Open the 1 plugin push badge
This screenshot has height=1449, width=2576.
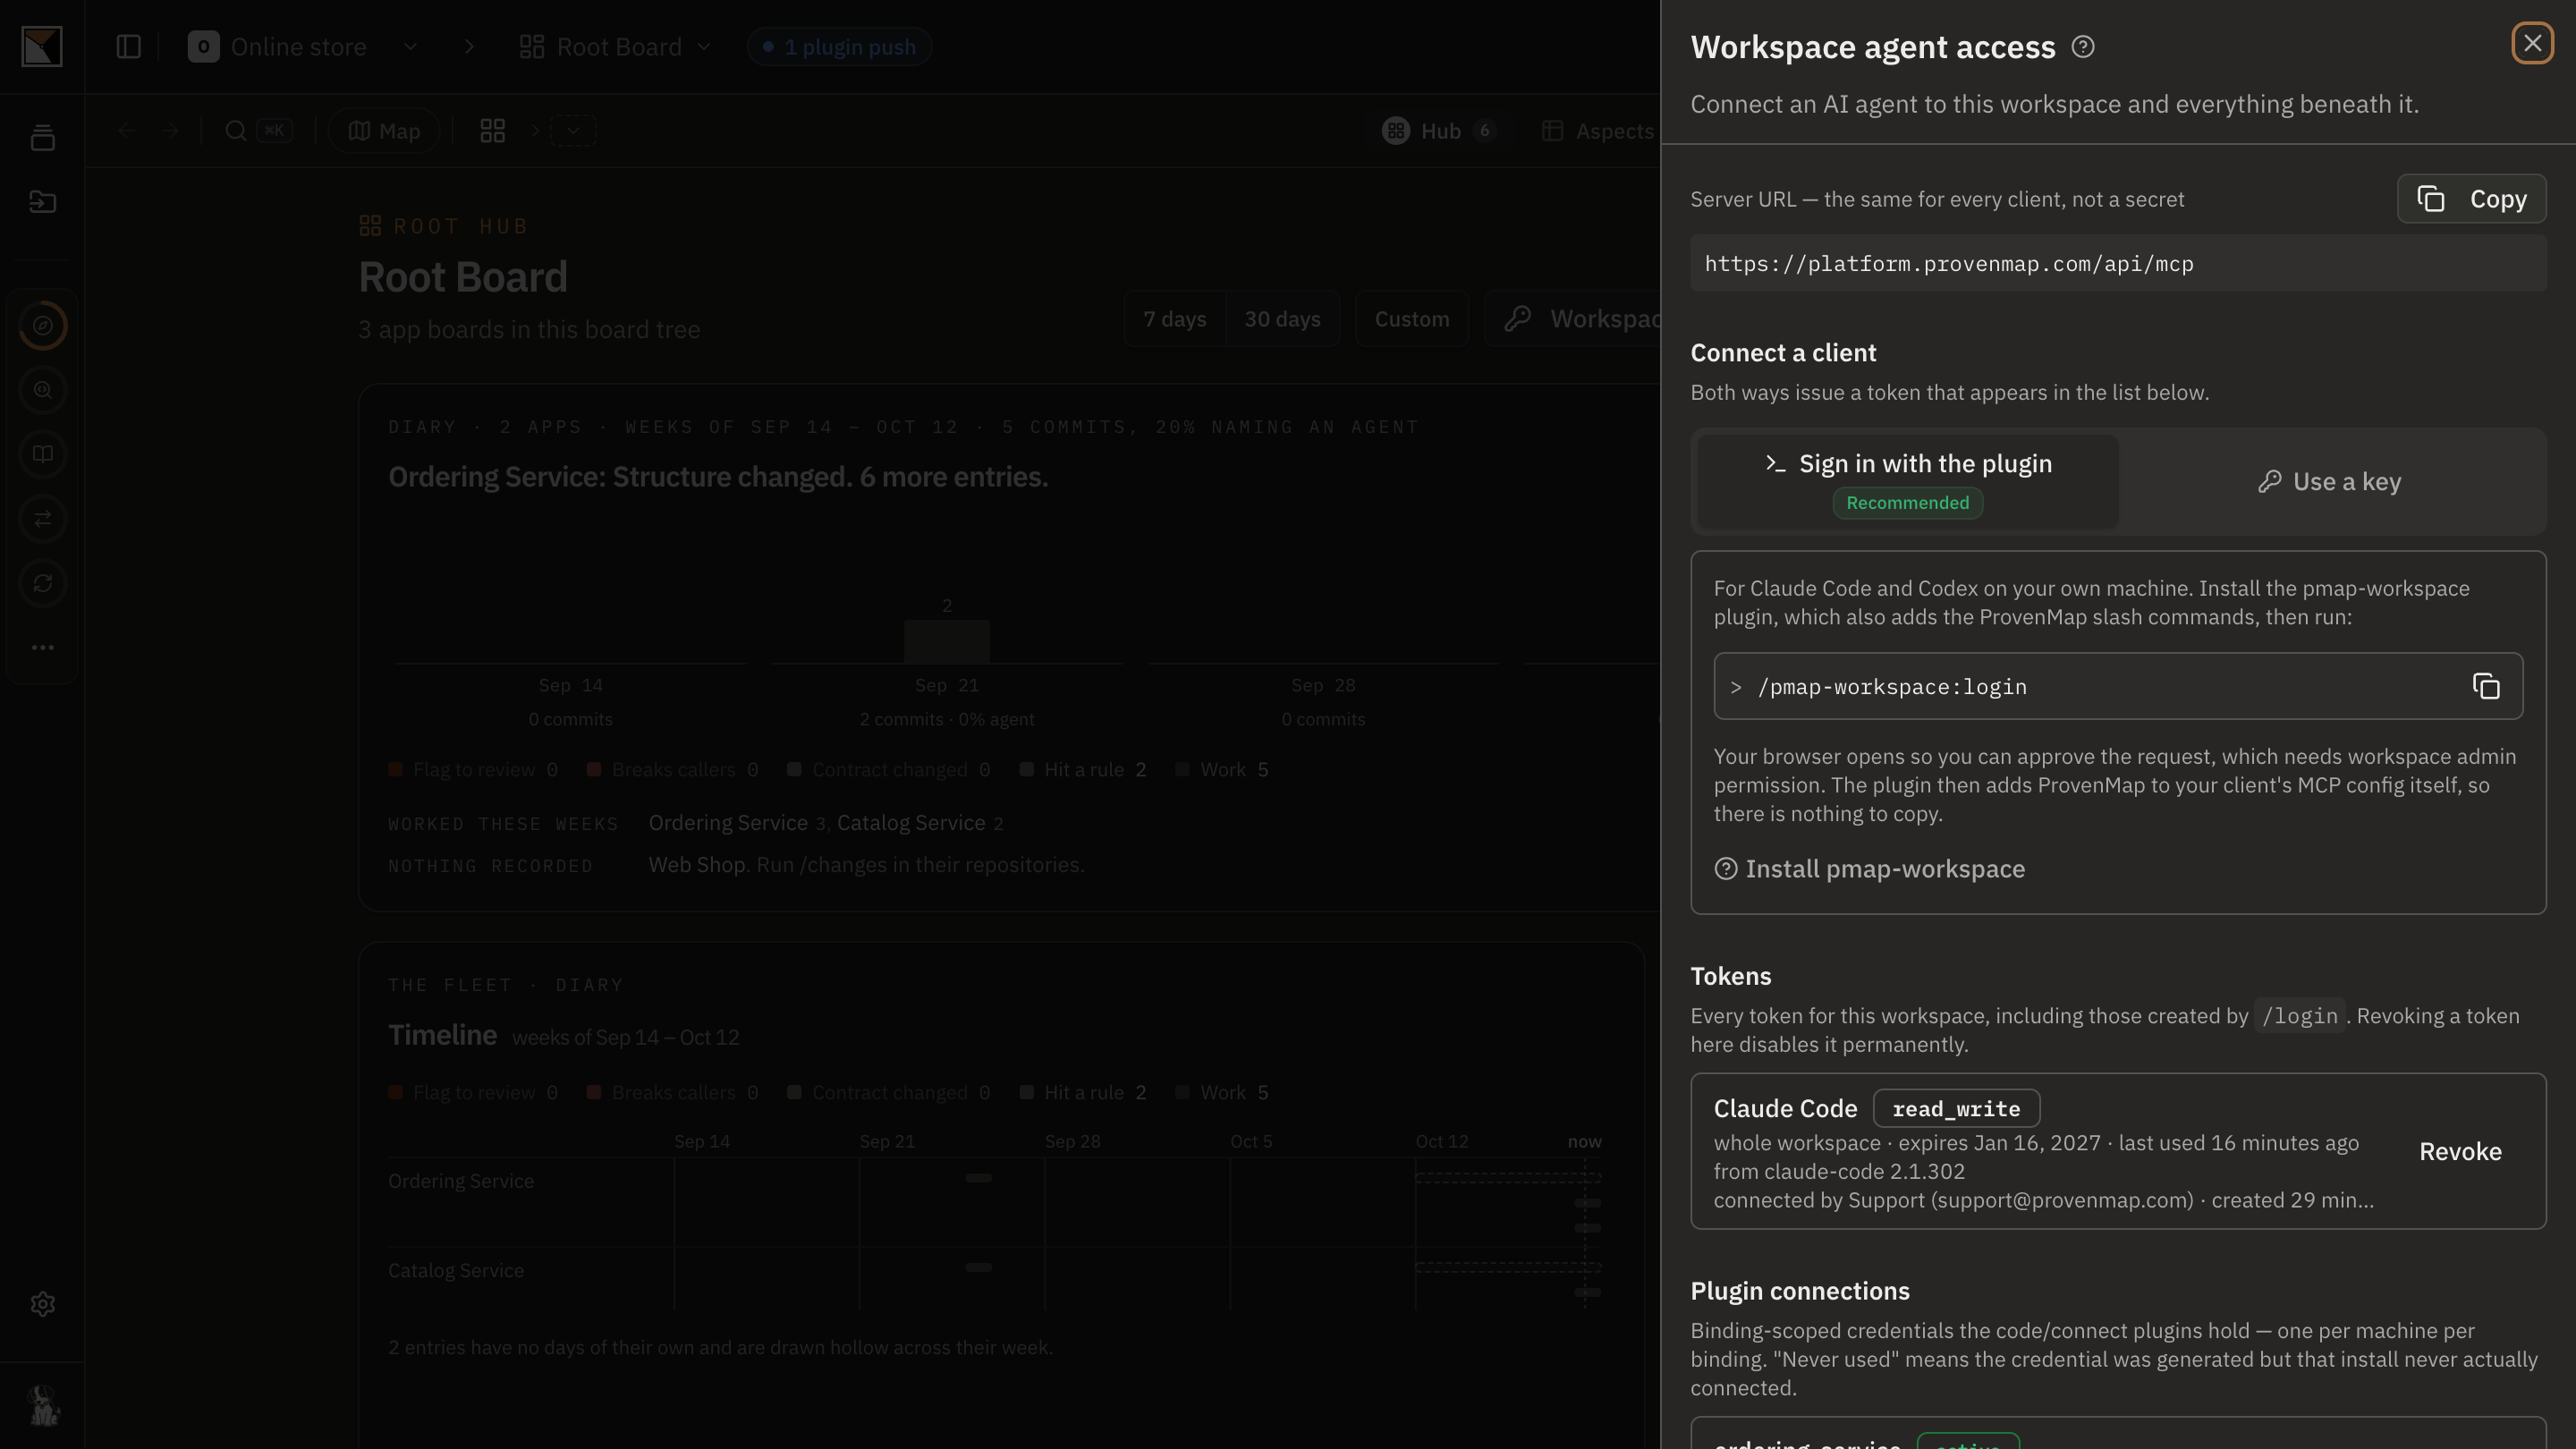(x=839, y=47)
